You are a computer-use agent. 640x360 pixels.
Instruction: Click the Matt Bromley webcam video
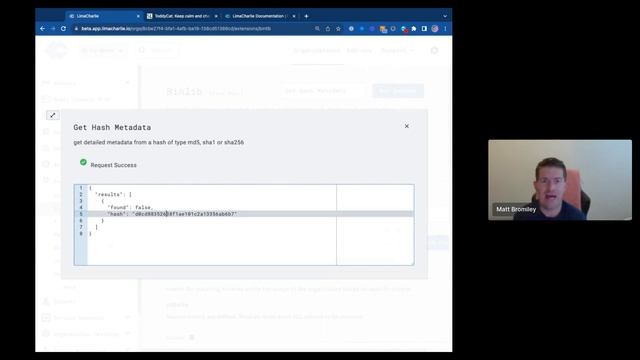click(x=560, y=180)
